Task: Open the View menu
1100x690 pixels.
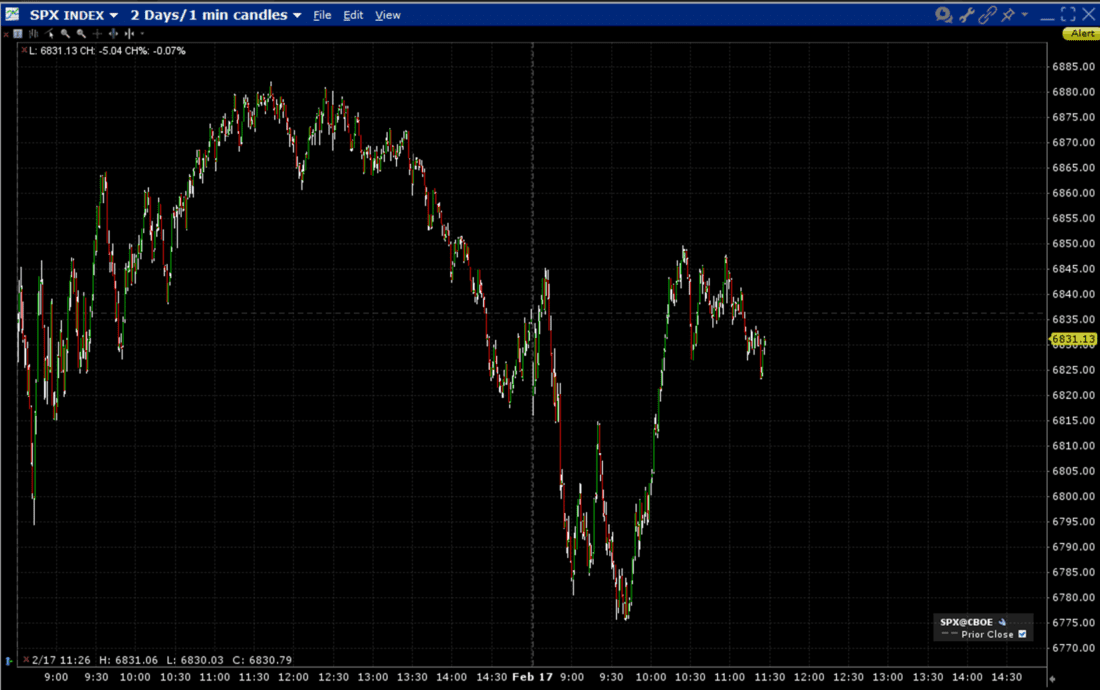Action: [387, 15]
